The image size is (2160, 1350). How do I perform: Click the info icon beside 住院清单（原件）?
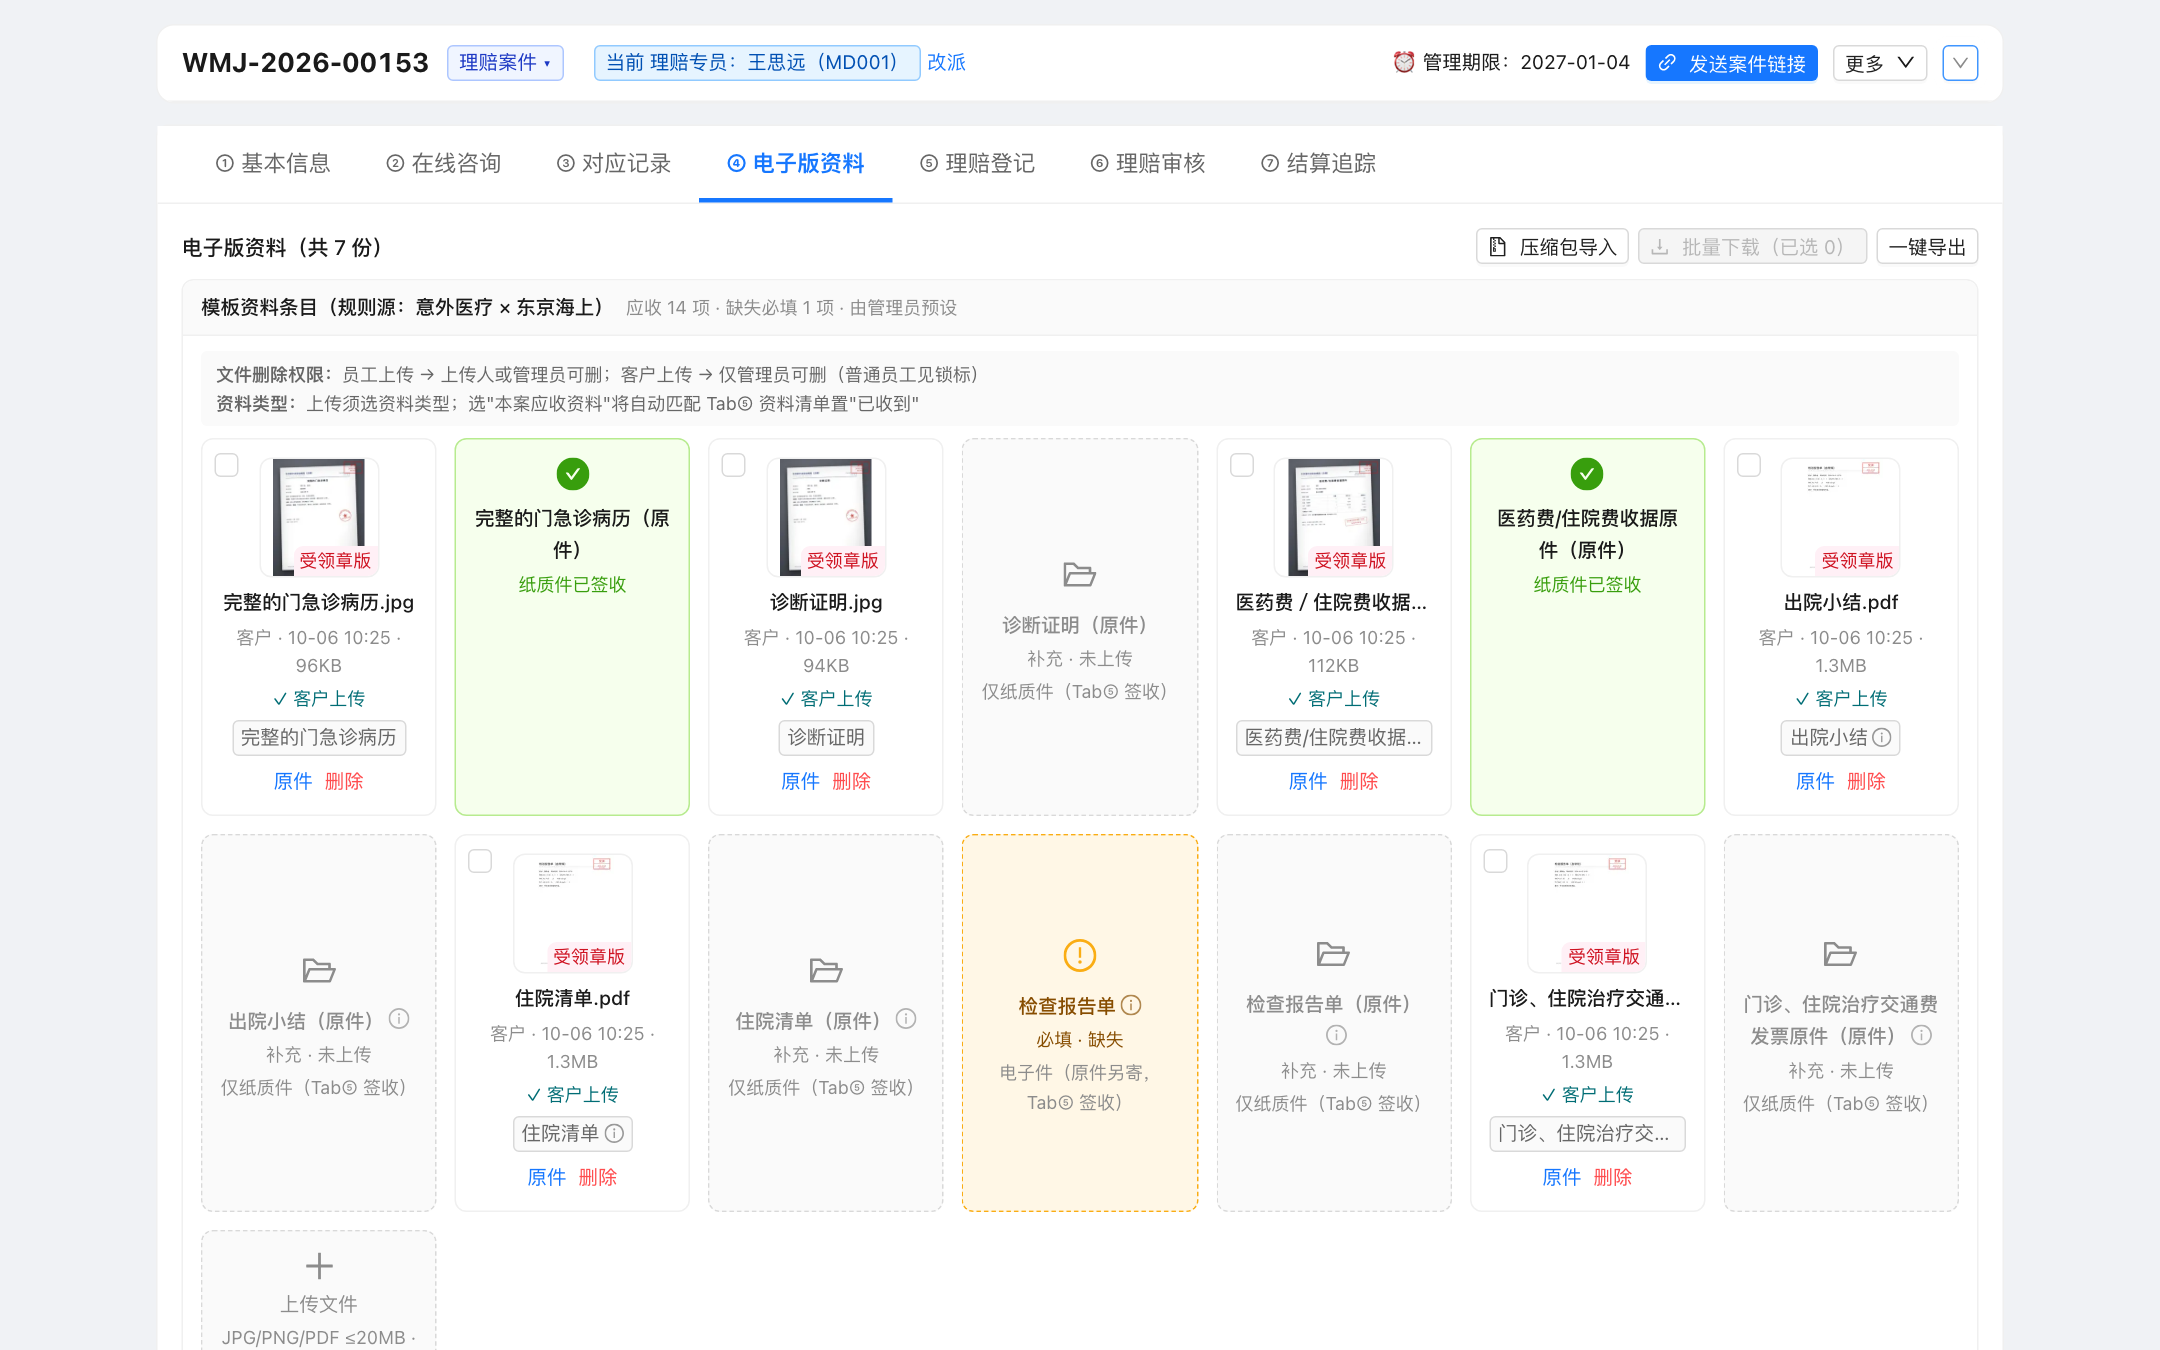906,1019
